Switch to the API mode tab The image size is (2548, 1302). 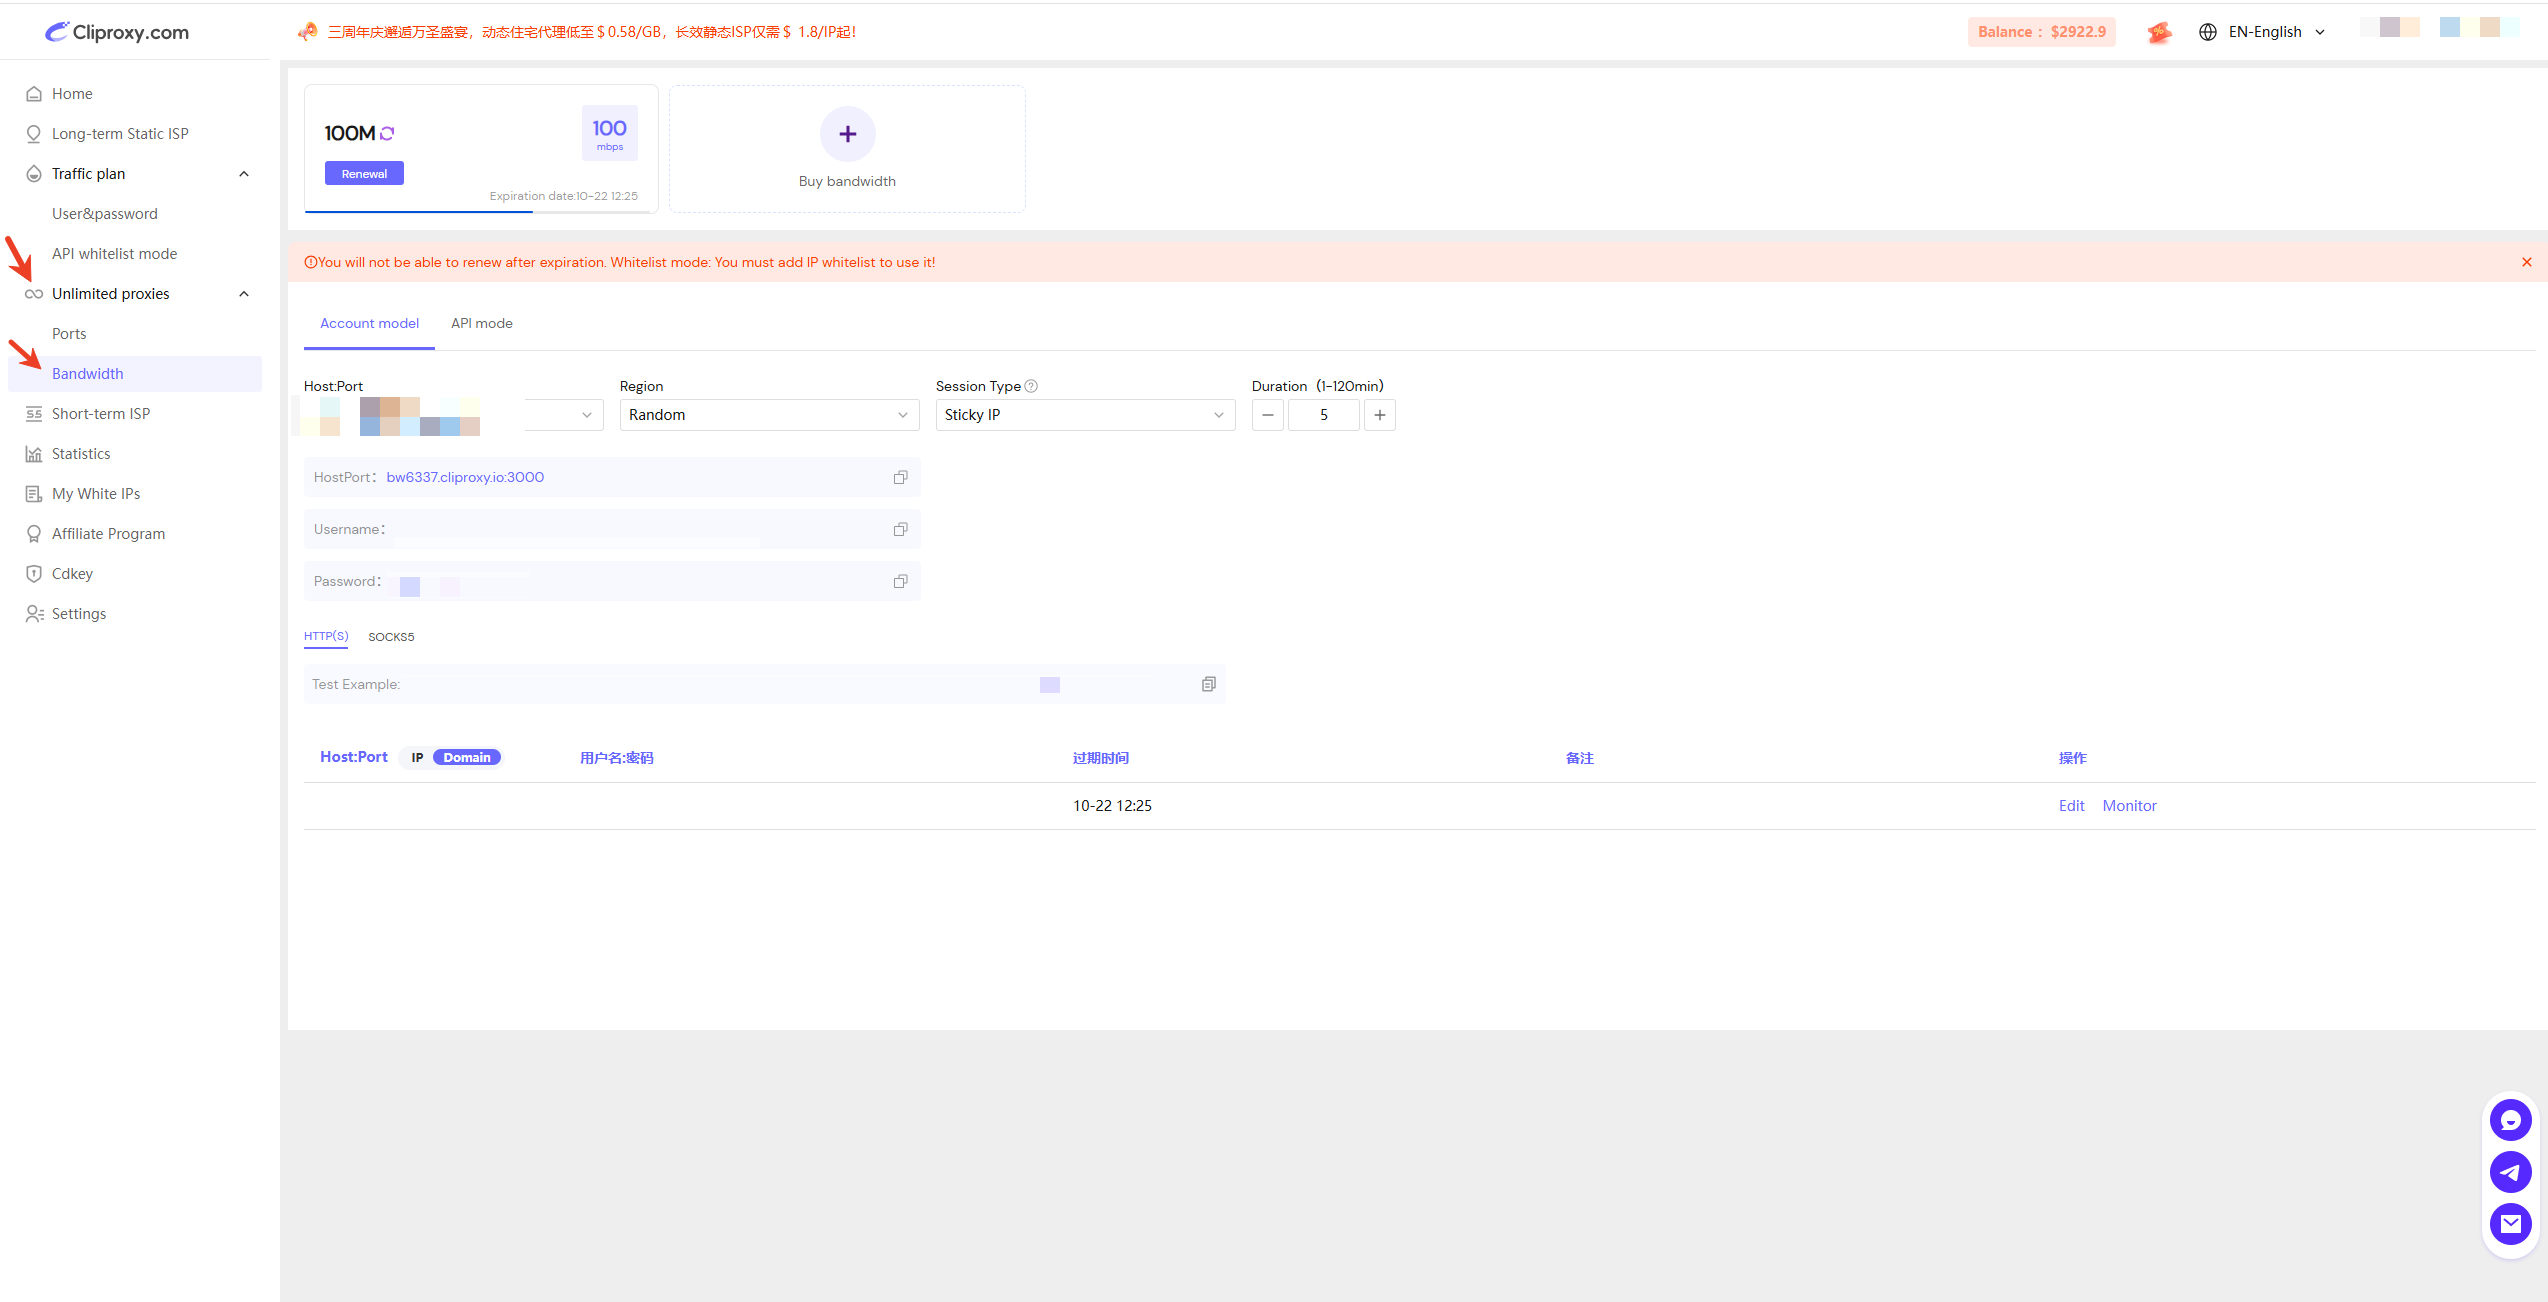click(481, 323)
